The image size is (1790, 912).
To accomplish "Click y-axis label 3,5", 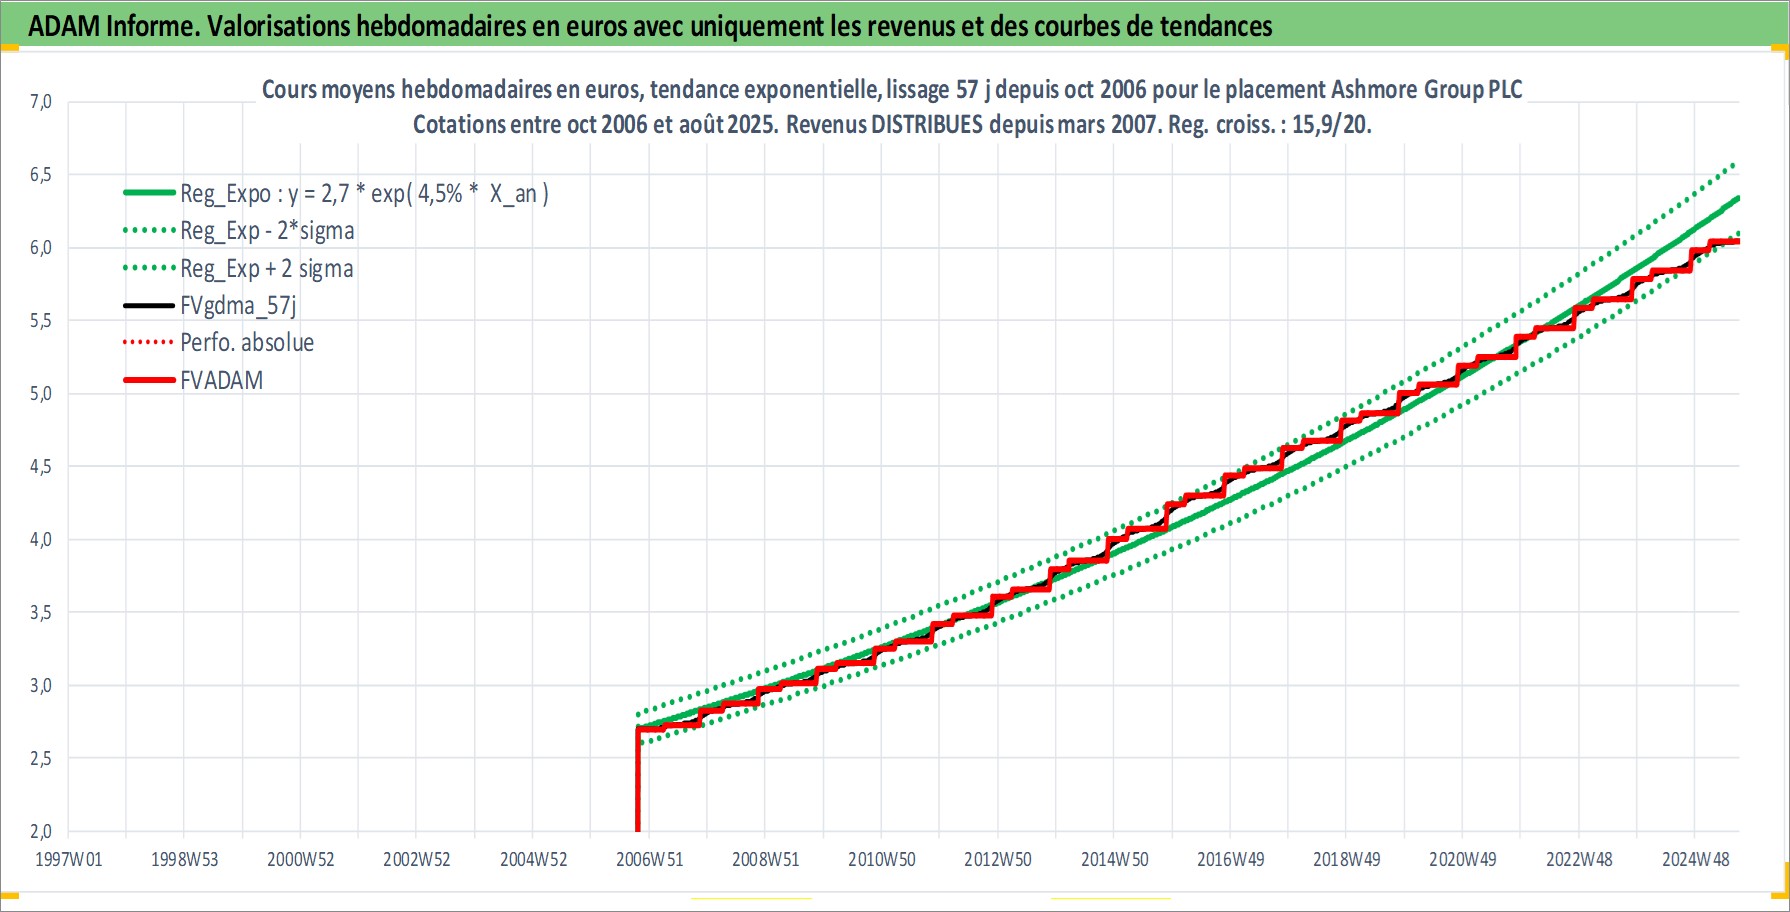I will pyautogui.click(x=40, y=612).
